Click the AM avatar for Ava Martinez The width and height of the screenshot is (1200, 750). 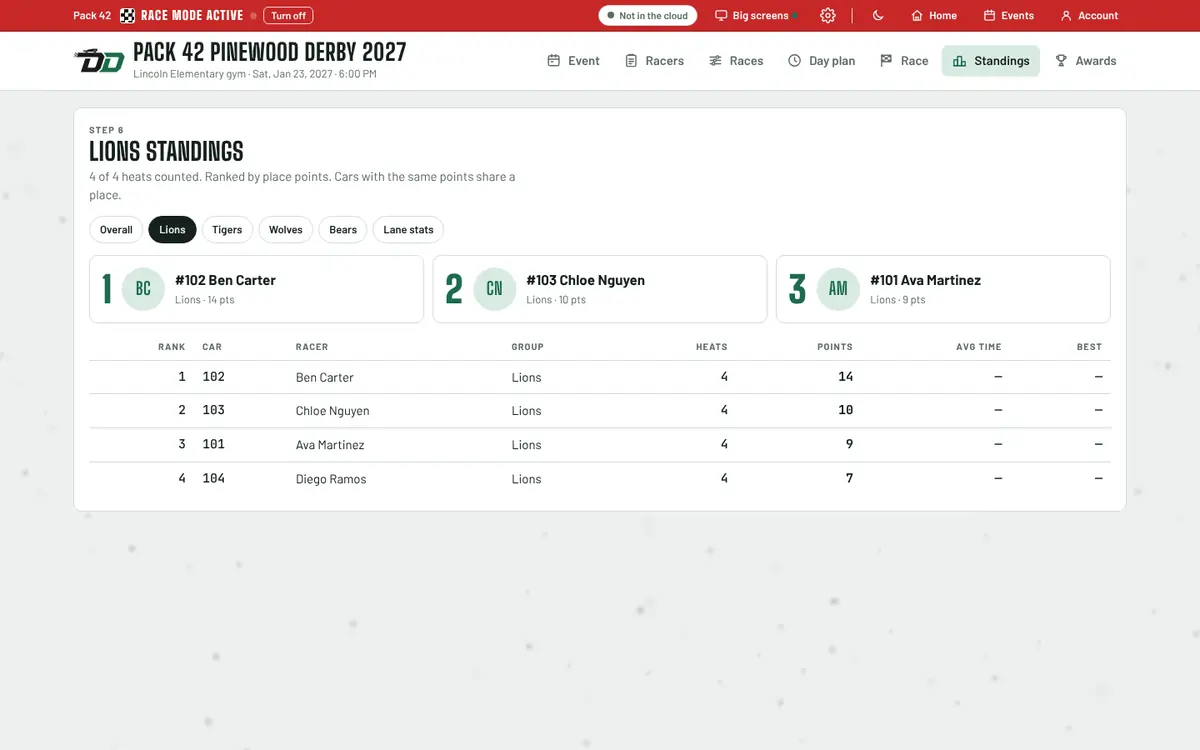838,289
